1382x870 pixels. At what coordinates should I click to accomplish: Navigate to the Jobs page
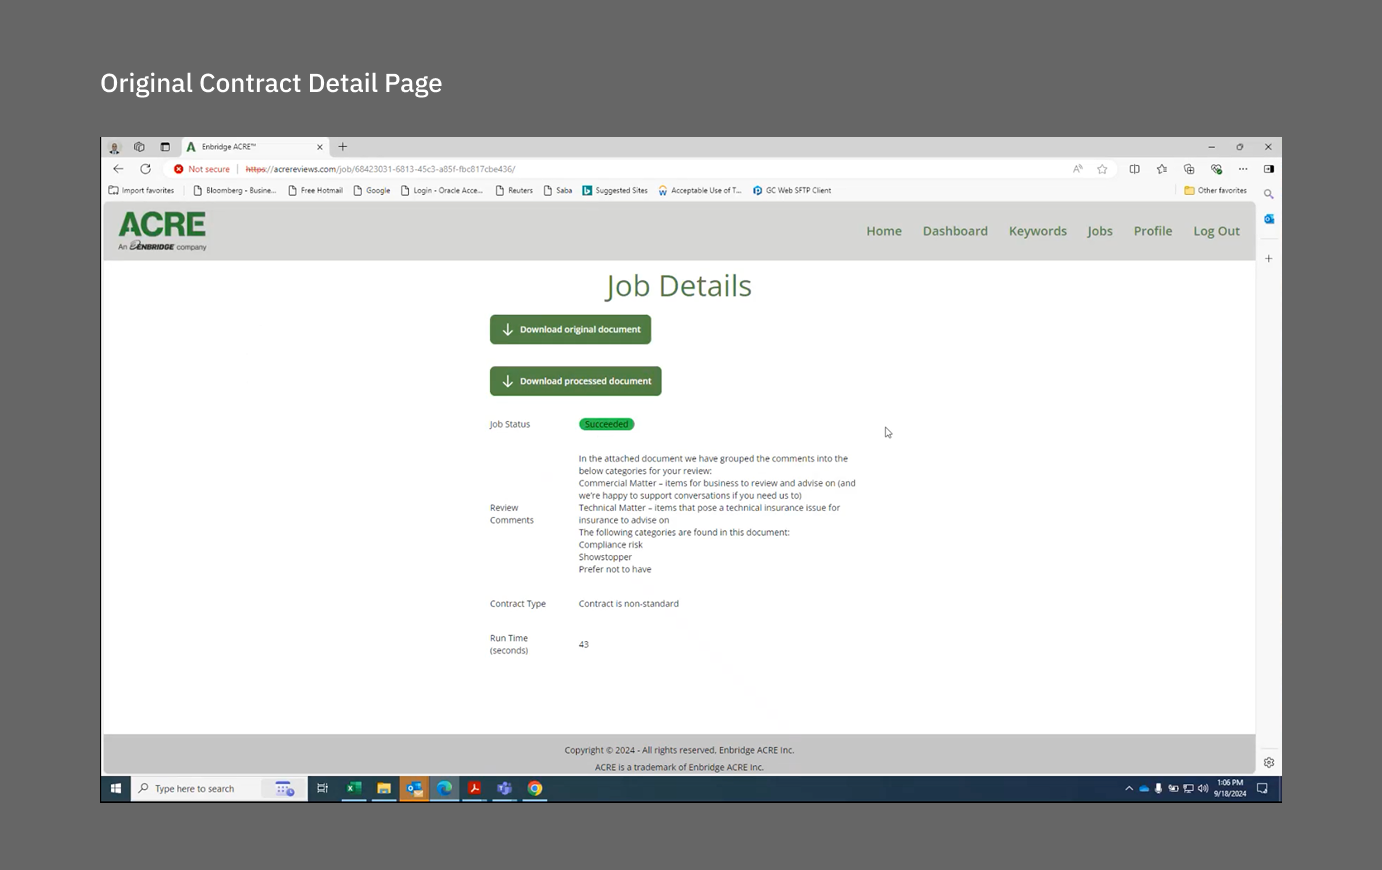coord(1100,231)
